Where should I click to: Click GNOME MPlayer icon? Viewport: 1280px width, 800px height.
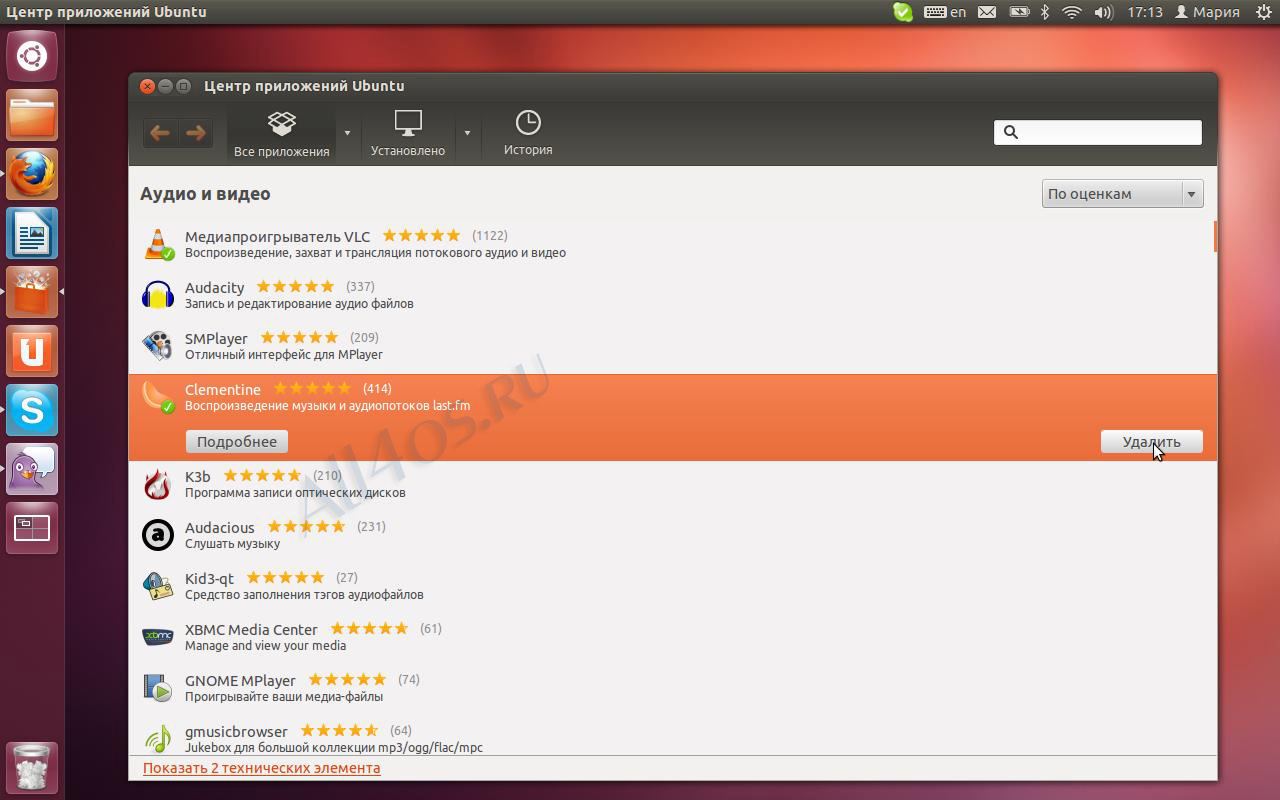[158, 688]
